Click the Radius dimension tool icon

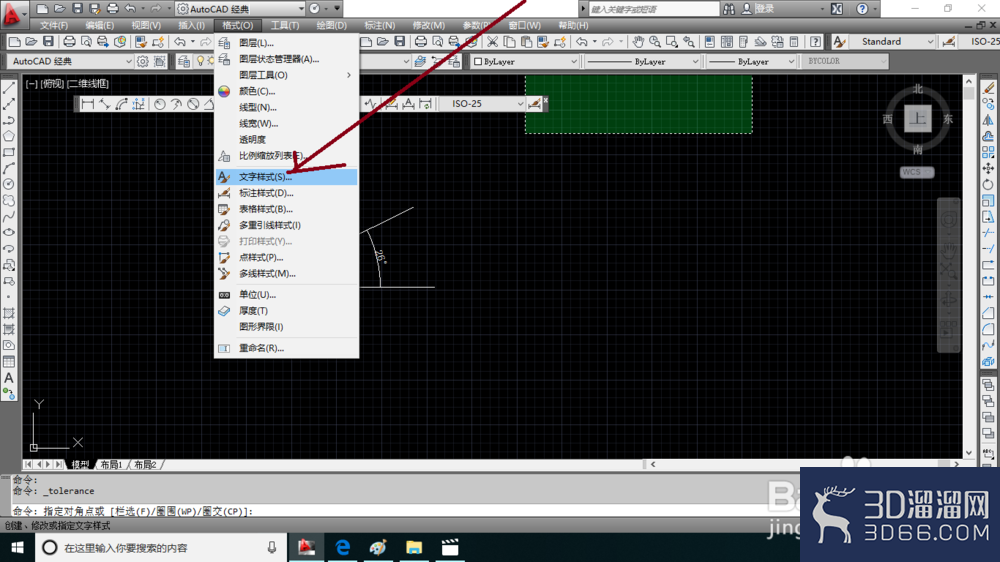[x=159, y=104]
